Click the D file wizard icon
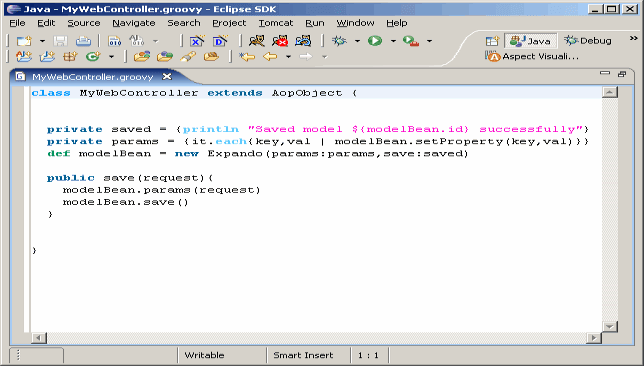 click(x=220, y=41)
